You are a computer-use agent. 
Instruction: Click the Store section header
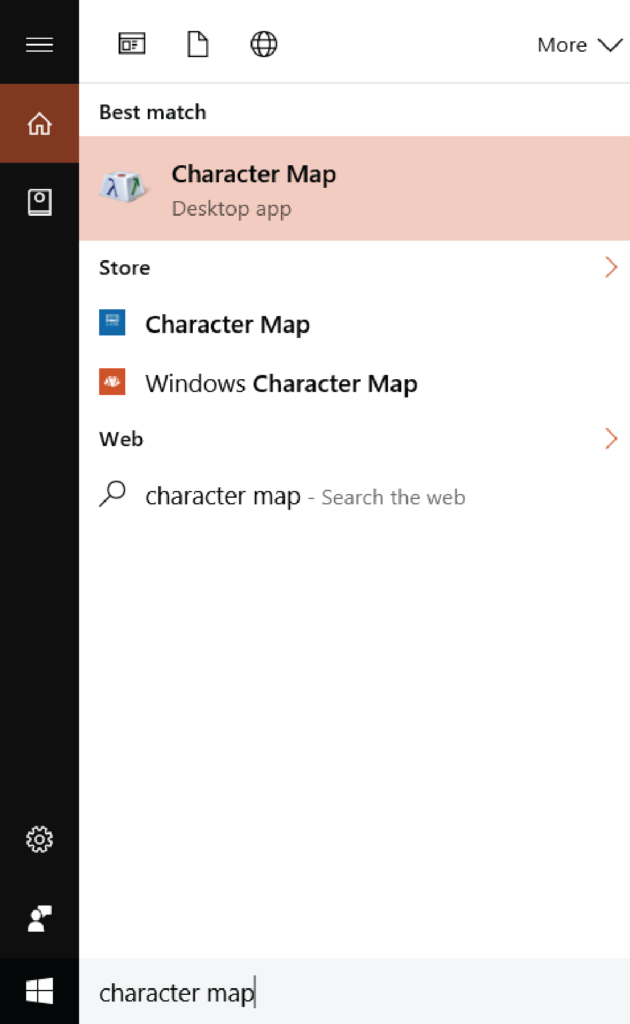tap(125, 268)
